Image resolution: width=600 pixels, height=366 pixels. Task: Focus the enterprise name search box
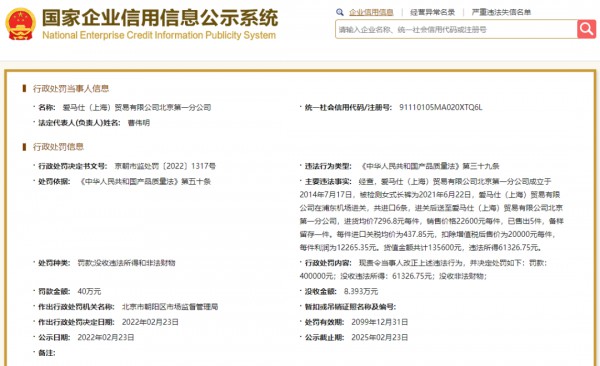pyautogui.click(x=456, y=29)
